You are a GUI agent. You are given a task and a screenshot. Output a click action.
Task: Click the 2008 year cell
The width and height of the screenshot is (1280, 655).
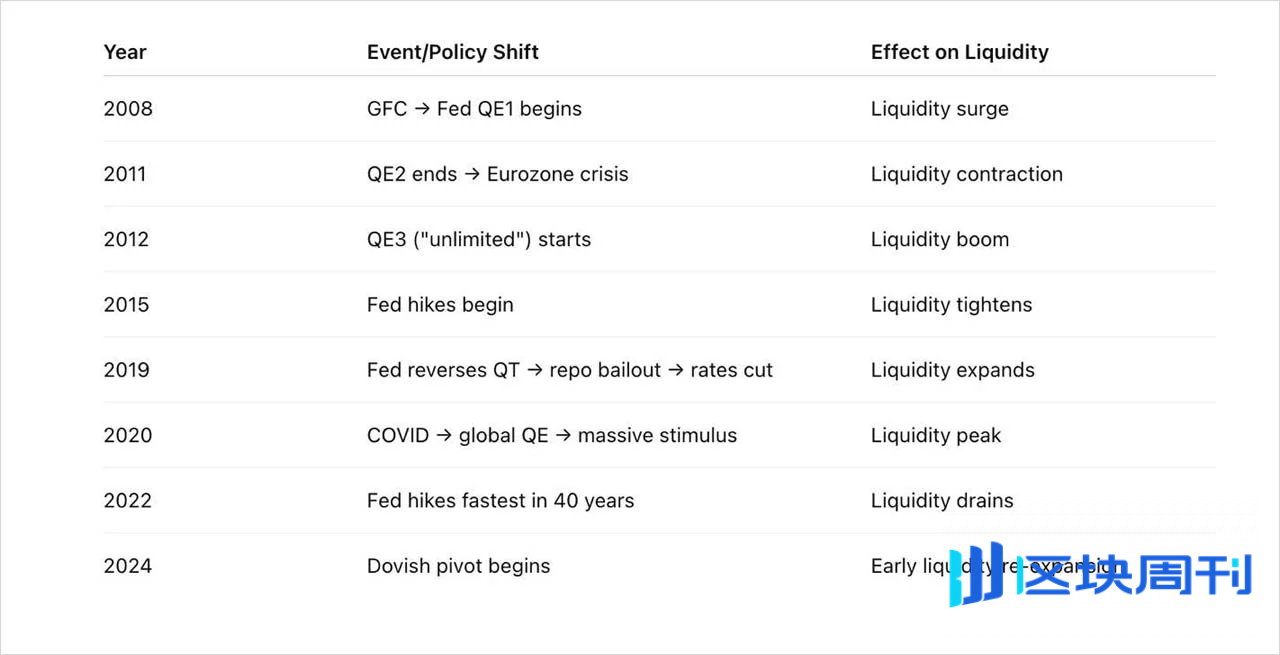(128, 109)
